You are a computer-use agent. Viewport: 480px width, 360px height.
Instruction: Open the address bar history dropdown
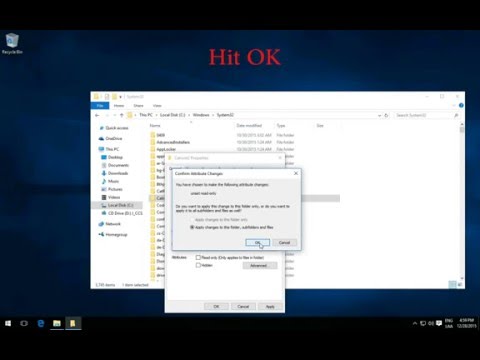[x=379, y=115]
